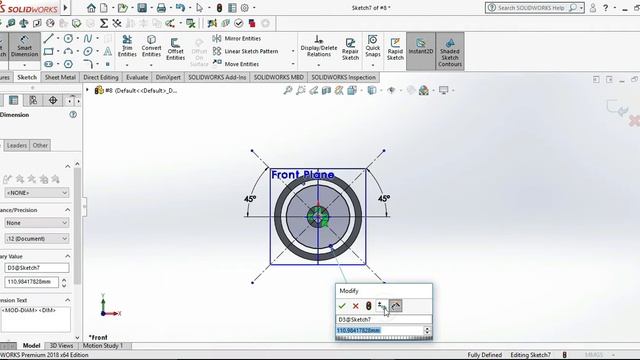This screenshot has height=360, width=640.
Task: Select the Smart Dimension tool
Action: click(24, 47)
